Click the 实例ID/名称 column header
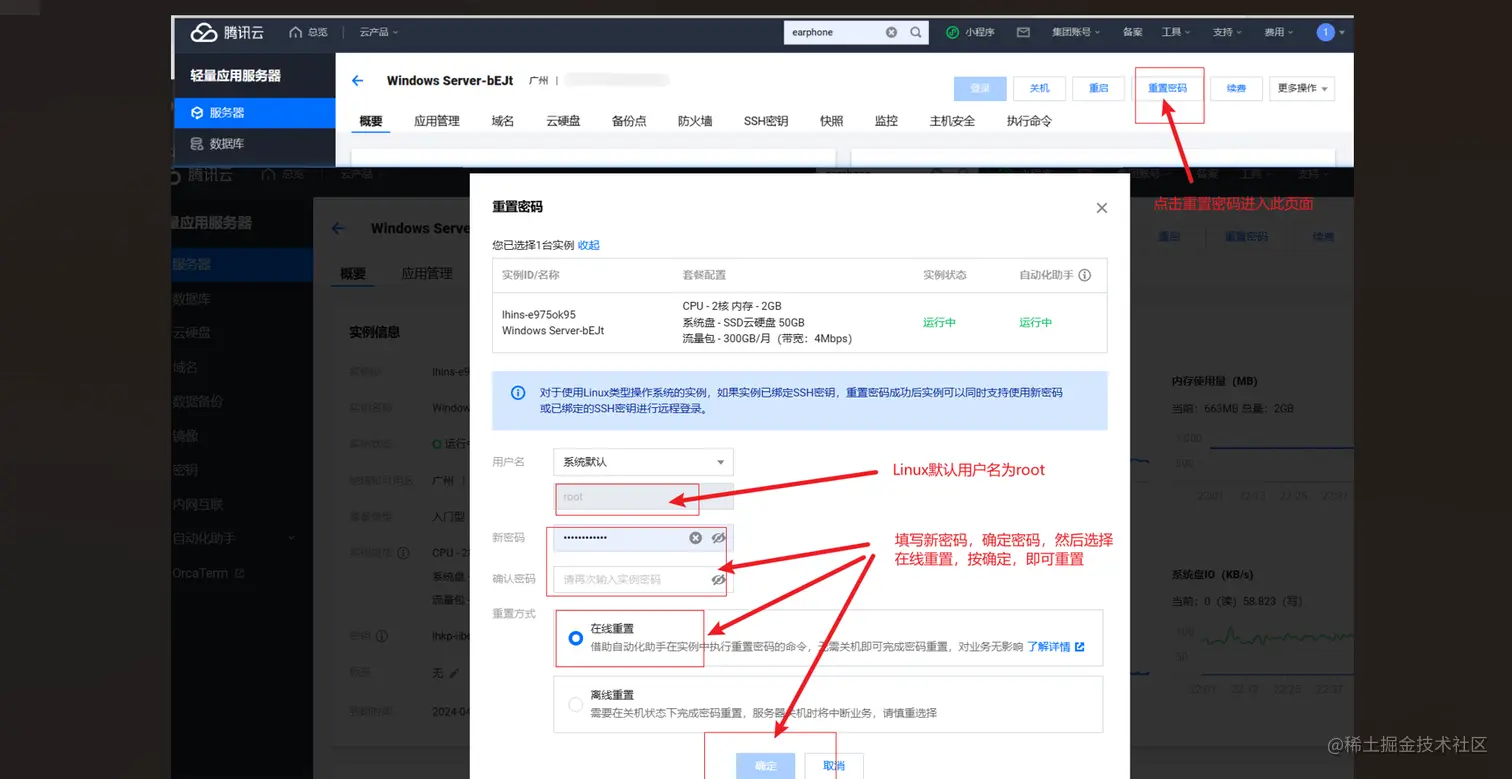The image size is (1512, 779). (530, 275)
